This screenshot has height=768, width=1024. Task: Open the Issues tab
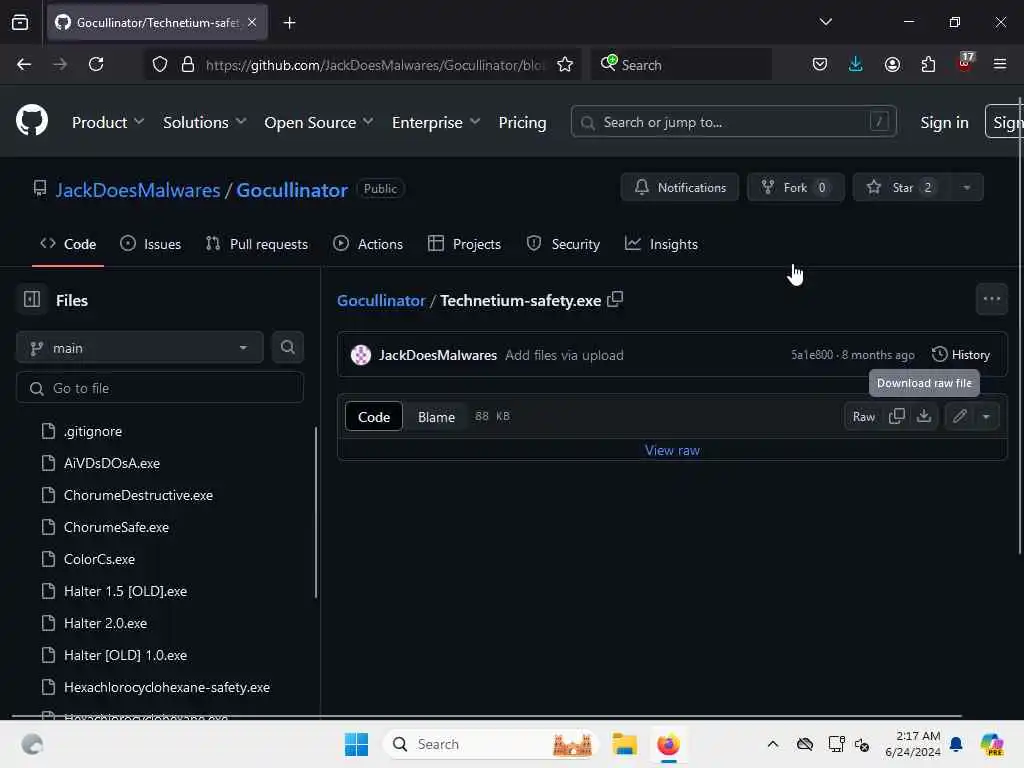point(151,244)
